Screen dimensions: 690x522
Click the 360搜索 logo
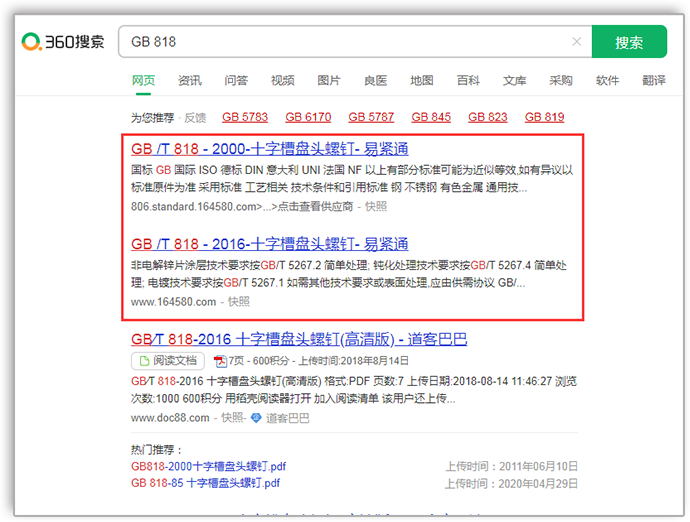pyautogui.click(x=63, y=42)
